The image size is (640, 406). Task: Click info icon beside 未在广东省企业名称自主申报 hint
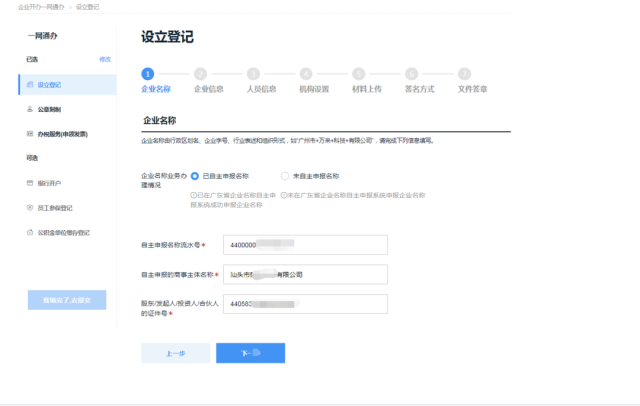284,195
